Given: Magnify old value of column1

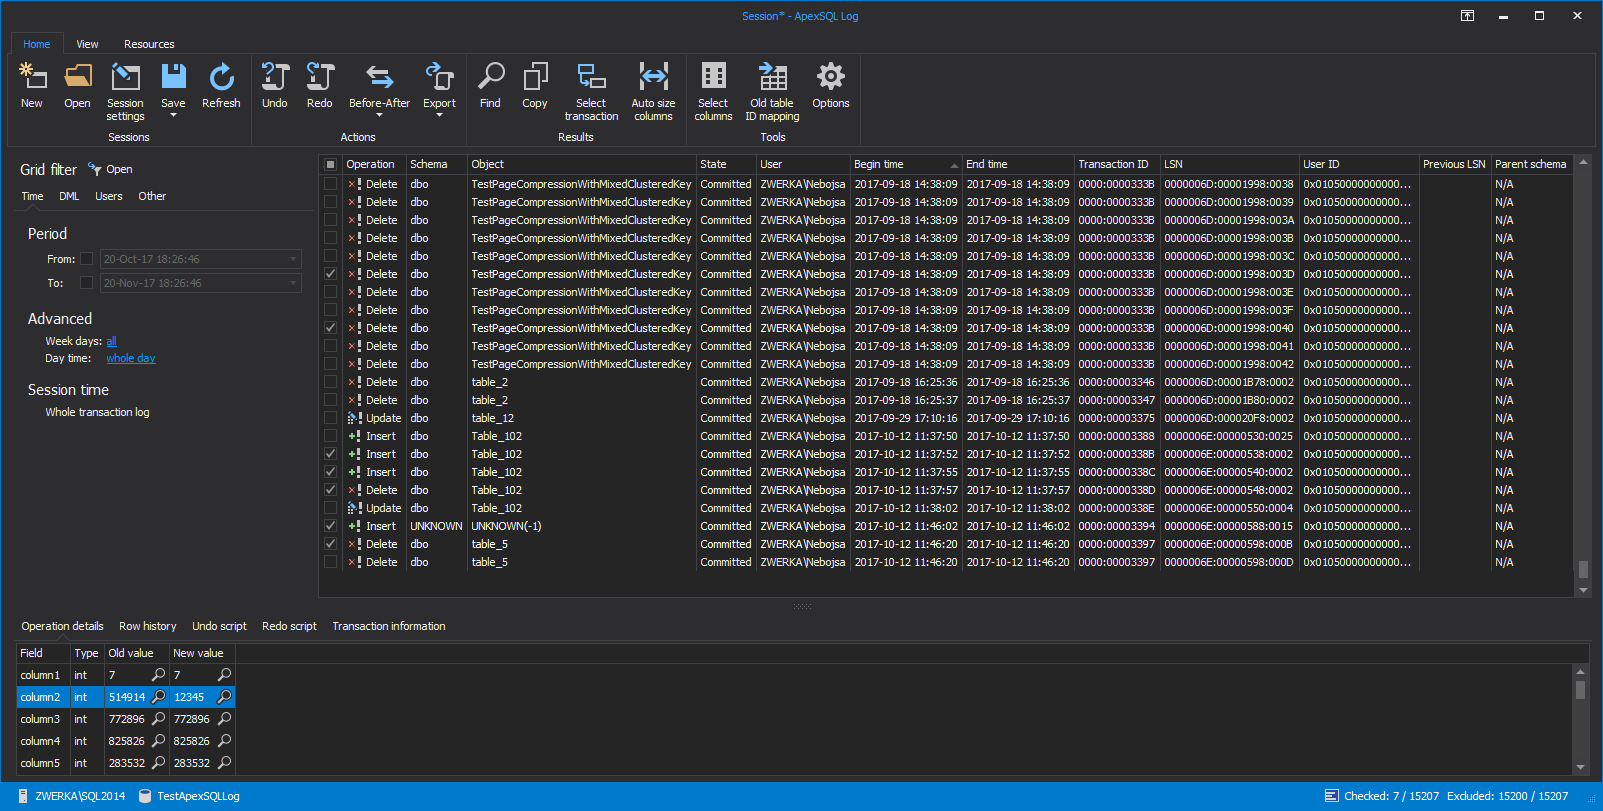Looking at the screenshot, I should (x=158, y=674).
